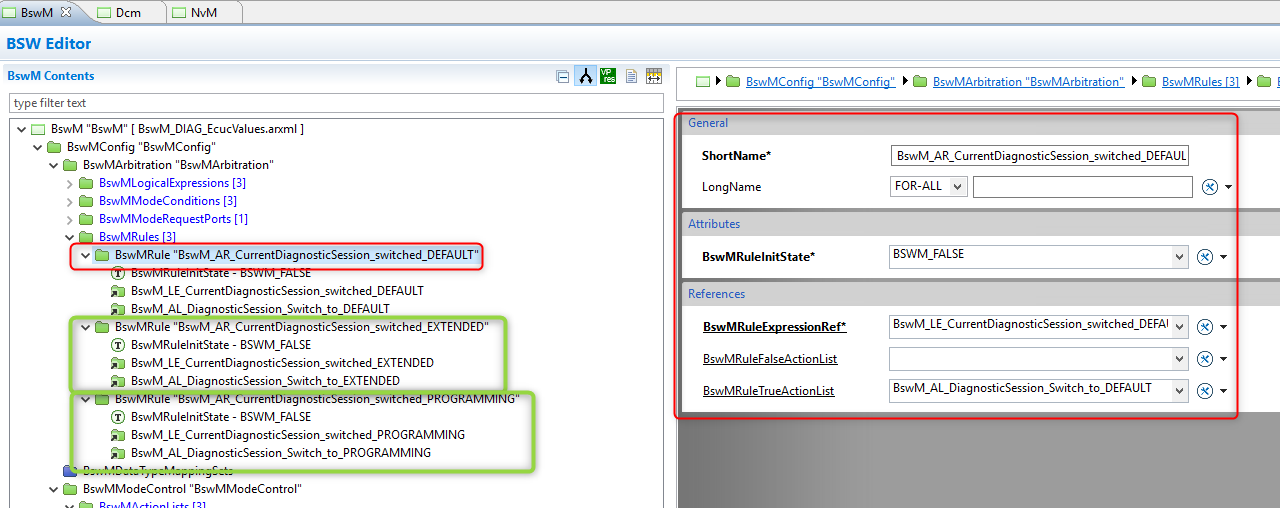Follow the BswMRuleFalseActionList label link
Image resolution: width=1280 pixels, height=508 pixels.
pyautogui.click(x=770, y=359)
